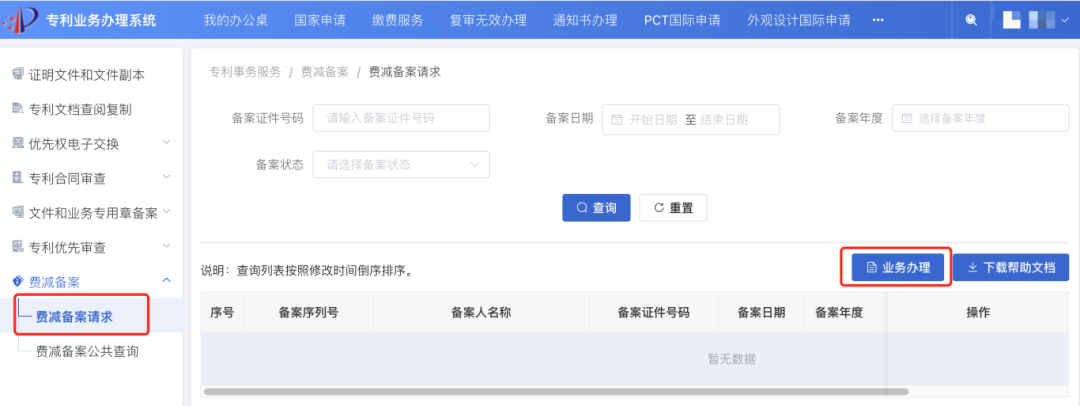The width and height of the screenshot is (1080, 406).
Task: Click the 备案证件号码 input field
Action: tap(401, 118)
